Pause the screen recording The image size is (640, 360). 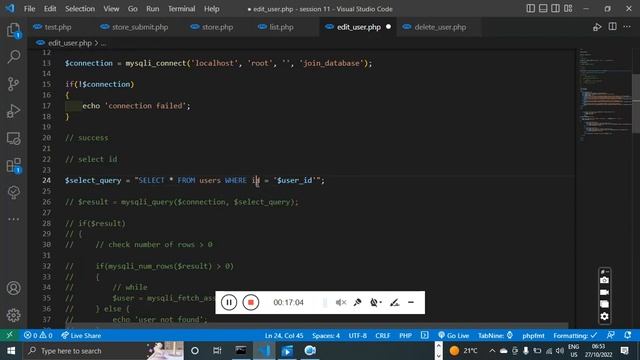click(229, 302)
